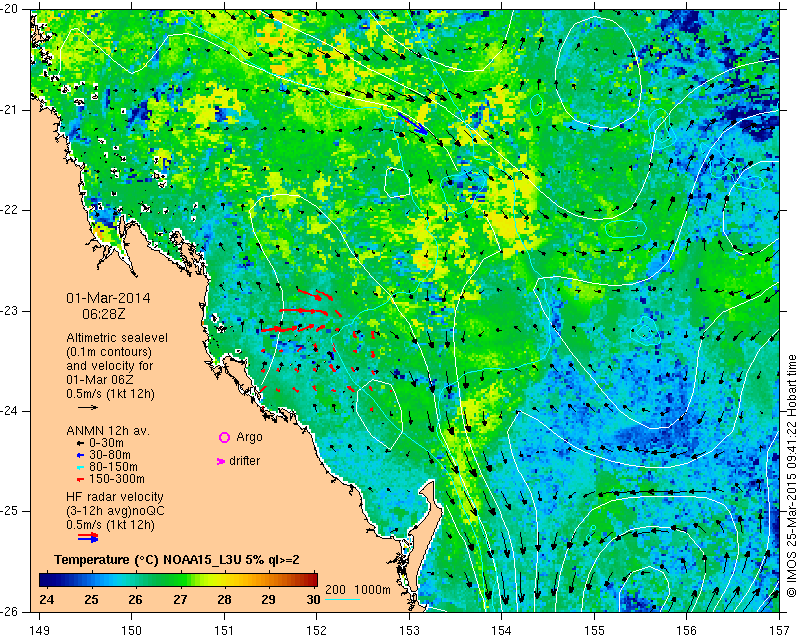
Task: Click the 'drifter' legend label
Action: click(244, 461)
